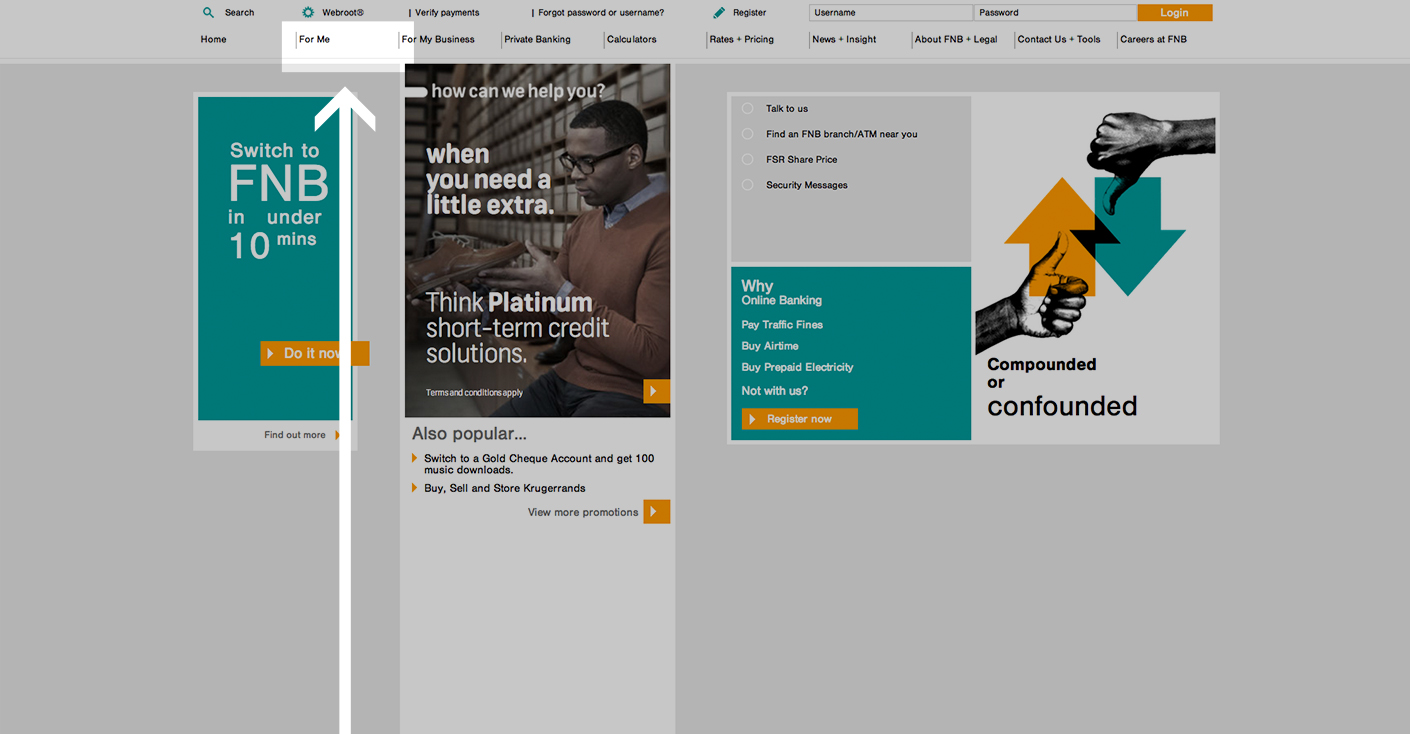Click the Search magnifier icon
Screen dimensions: 1410x734
(x=208, y=13)
